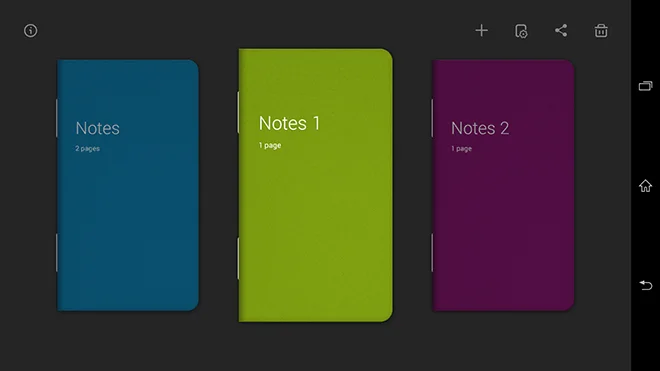660x371 pixels.
Task: Select the 'Notes 2' title text
Action: 480,128
